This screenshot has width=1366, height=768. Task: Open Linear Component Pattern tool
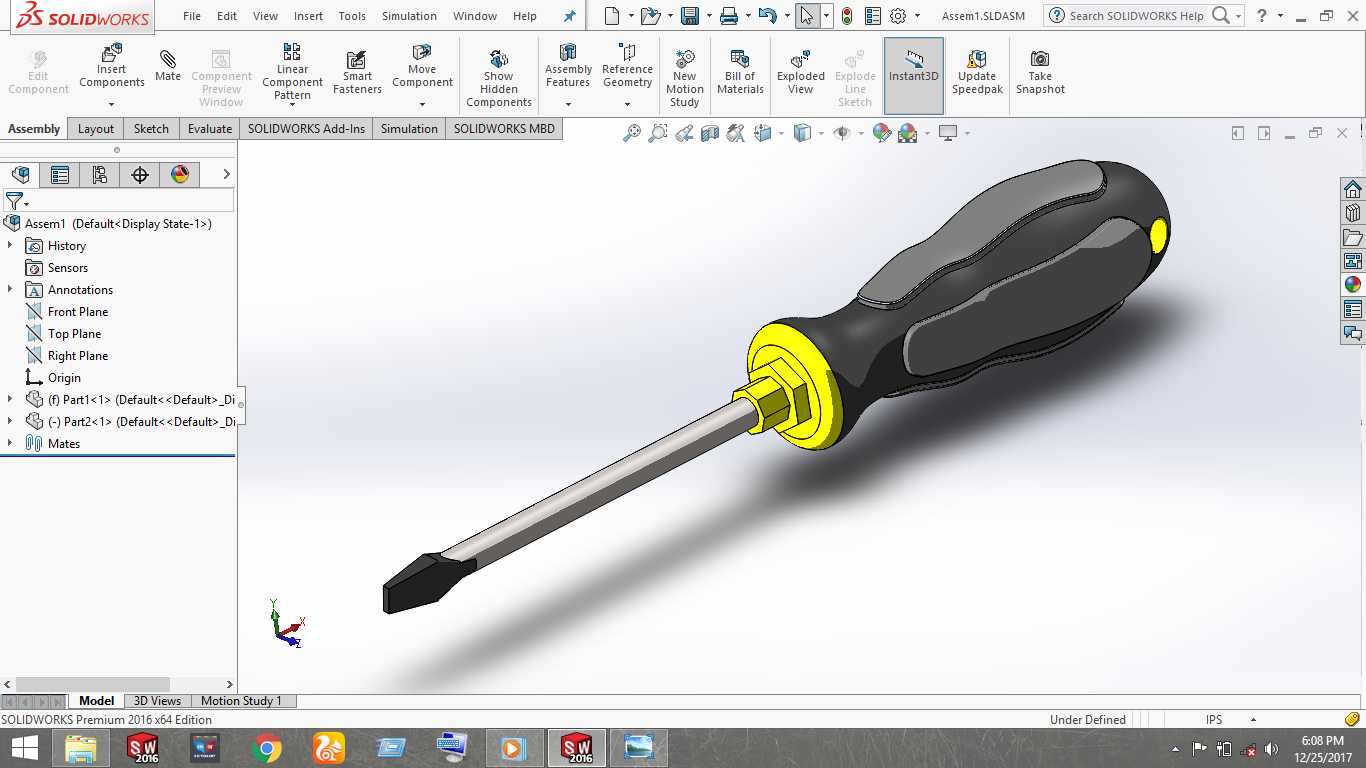(292, 71)
